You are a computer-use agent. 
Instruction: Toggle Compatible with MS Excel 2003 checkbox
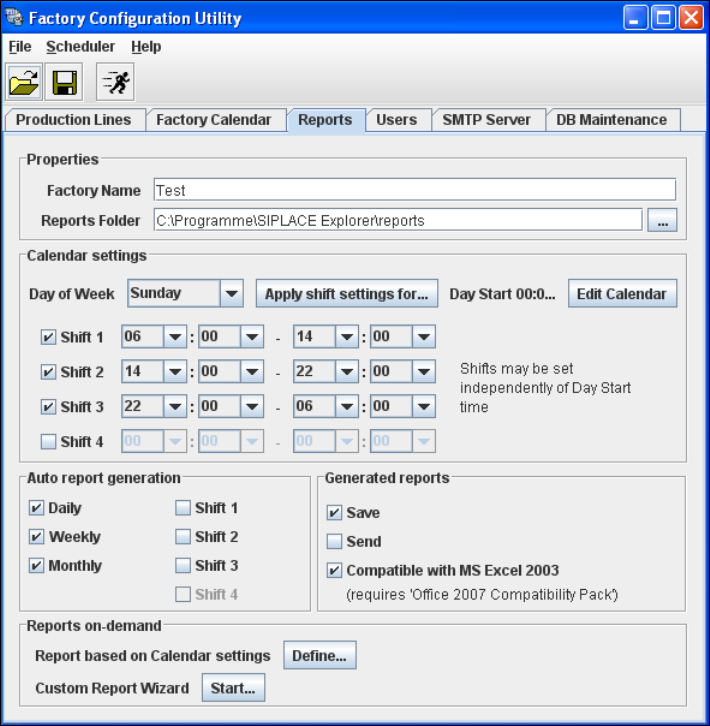coord(334,570)
